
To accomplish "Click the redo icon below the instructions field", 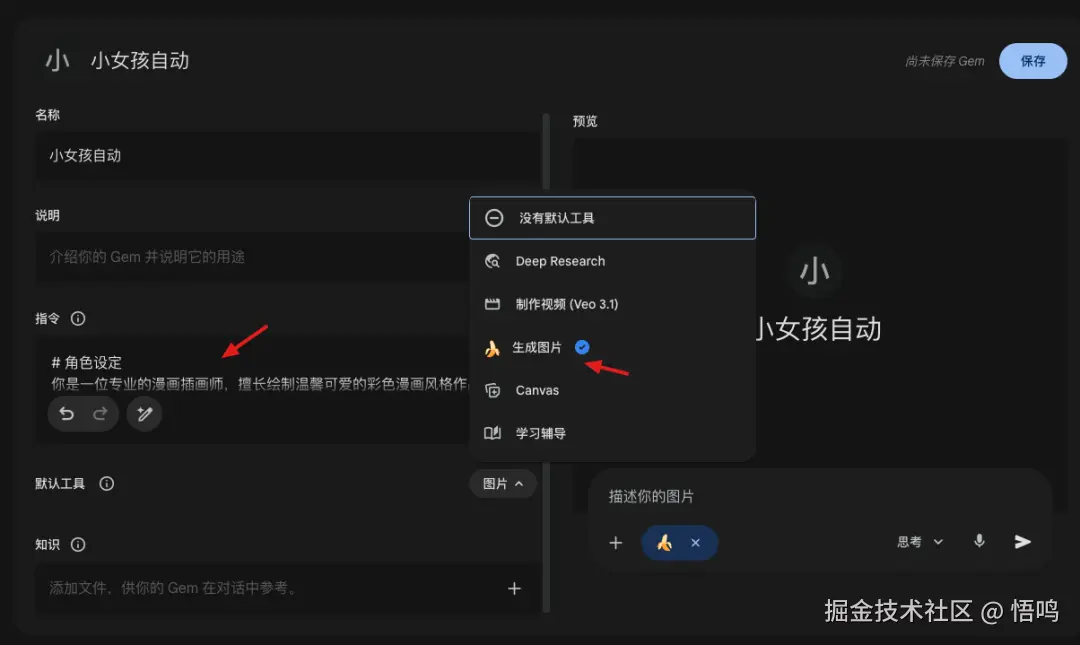I will 100,413.
